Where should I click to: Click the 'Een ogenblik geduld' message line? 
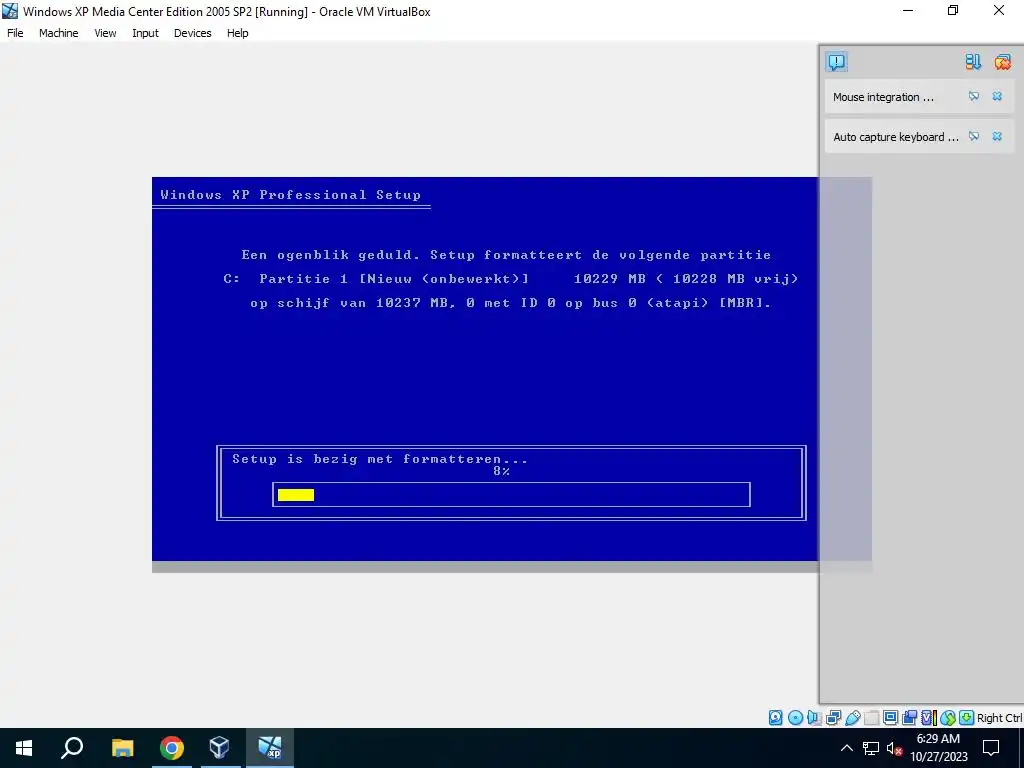coord(506,255)
